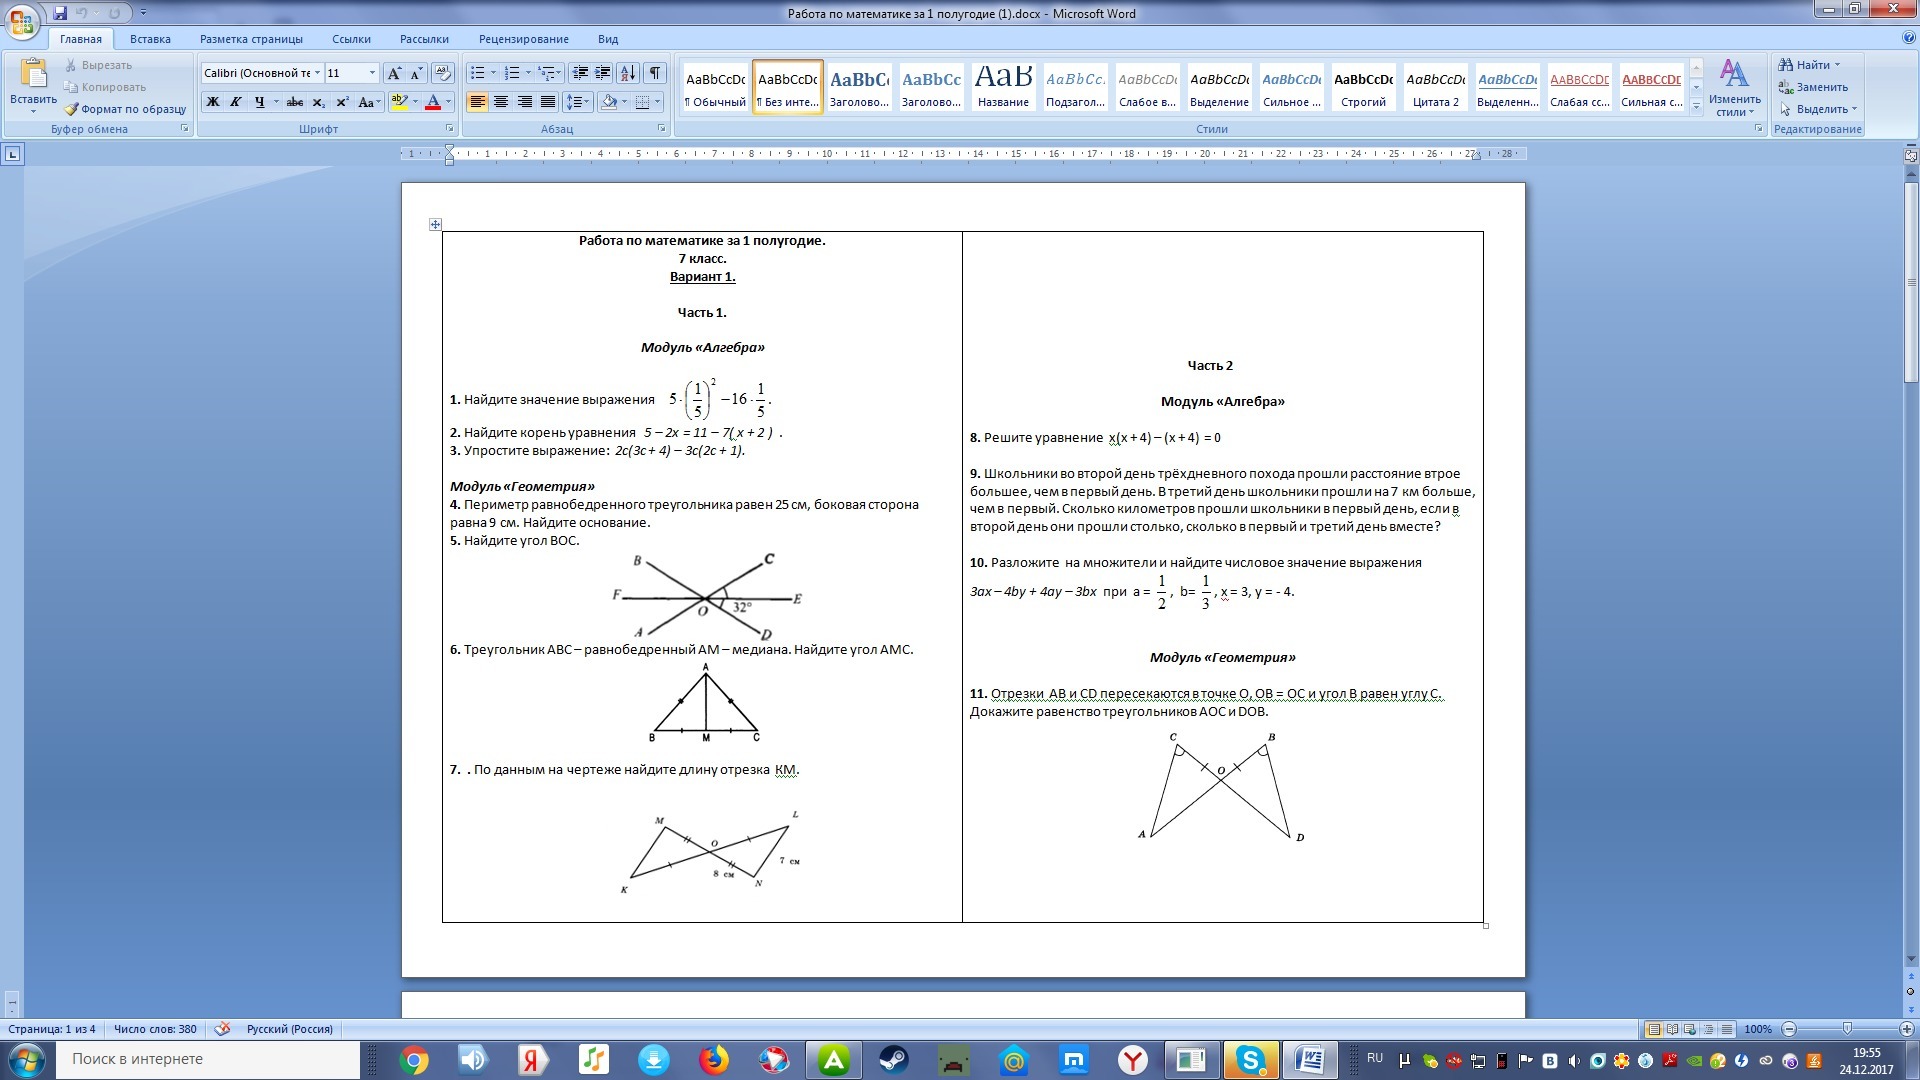Open the Рецензирование ribbon tab
The image size is (1920, 1080).
(523, 39)
